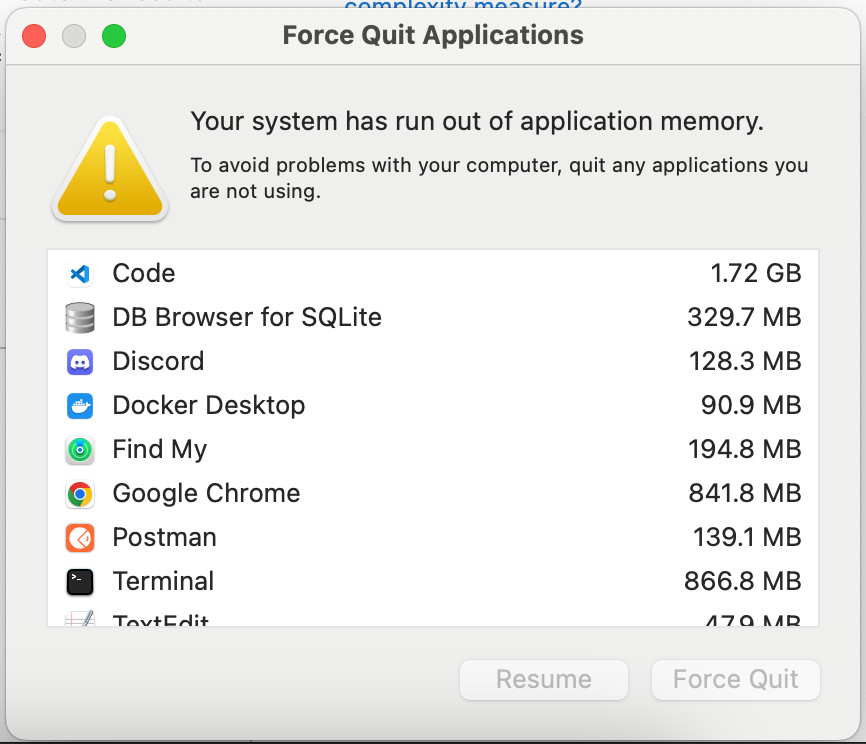Image resolution: width=866 pixels, height=744 pixels.
Task: Click the Terminal app icon
Action: coord(80,582)
